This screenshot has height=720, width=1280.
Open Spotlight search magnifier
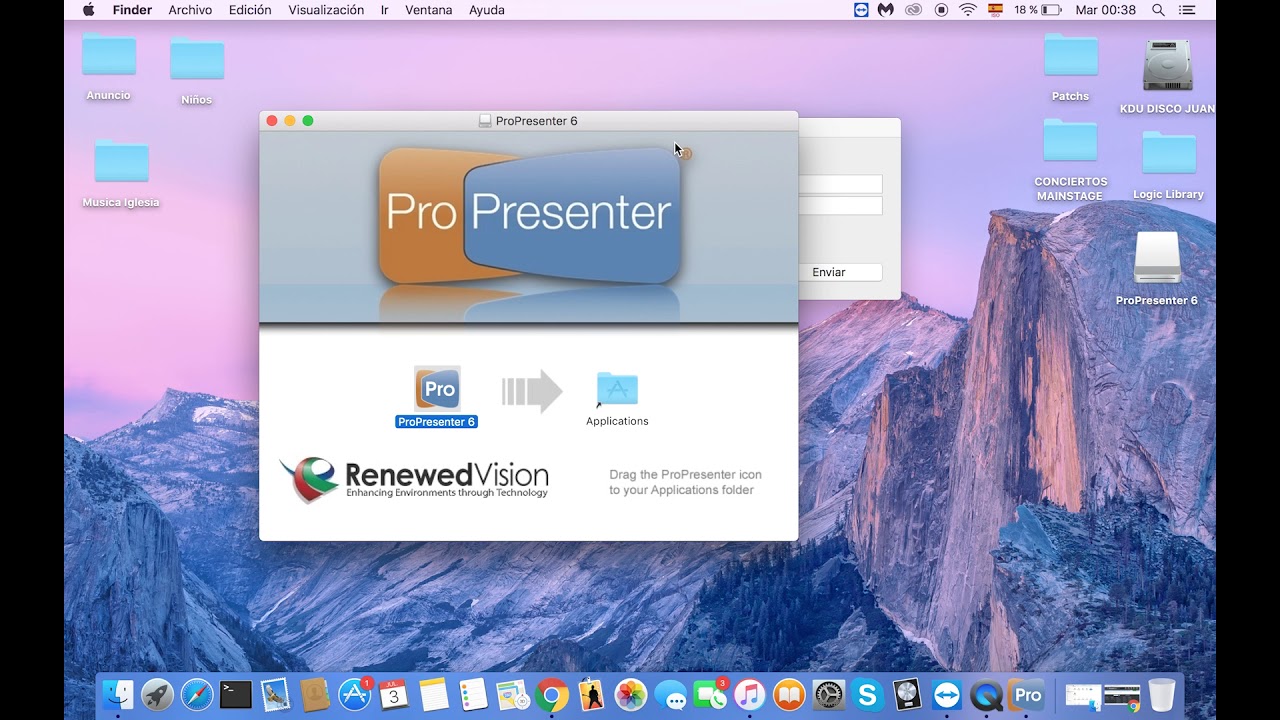pos(1158,10)
